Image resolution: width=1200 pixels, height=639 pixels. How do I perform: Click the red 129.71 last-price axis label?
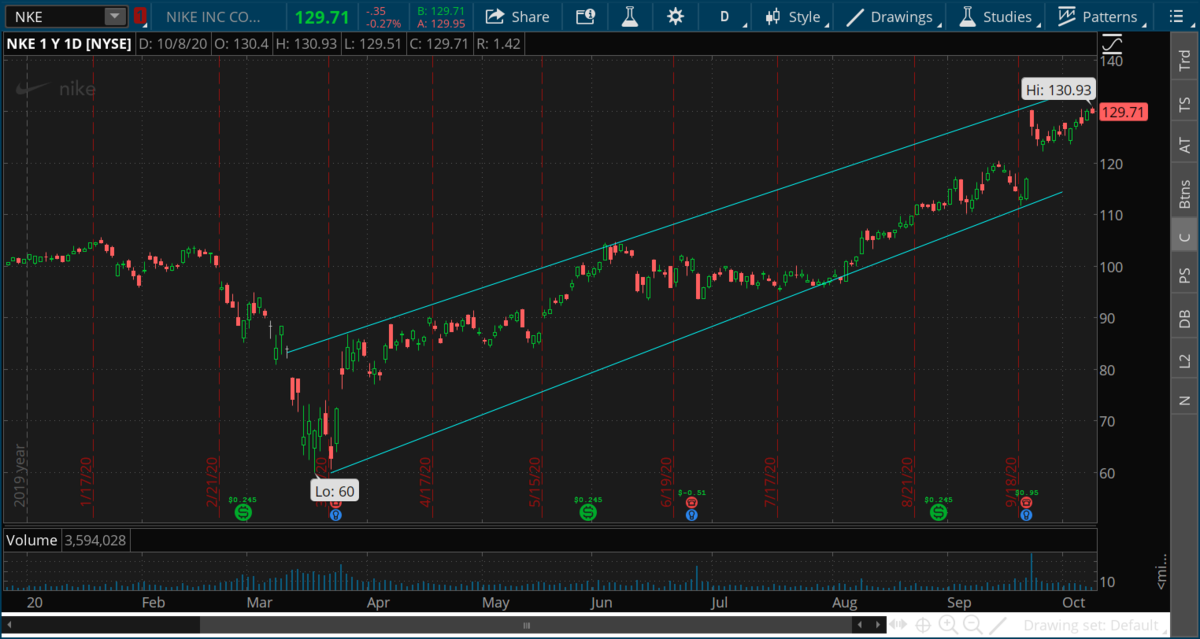coord(1123,112)
